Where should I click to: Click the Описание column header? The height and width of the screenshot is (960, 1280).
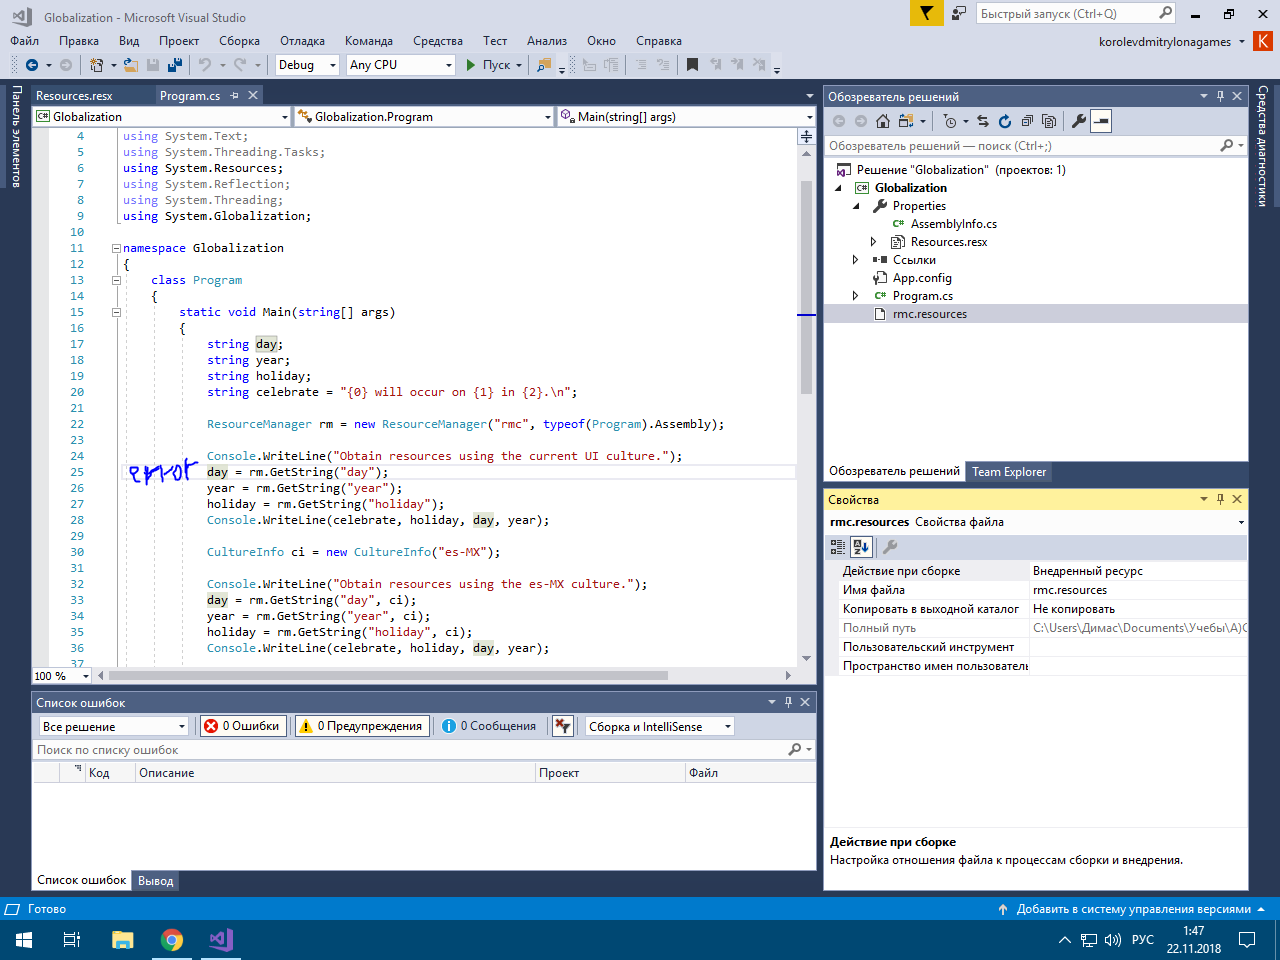click(334, 773)
